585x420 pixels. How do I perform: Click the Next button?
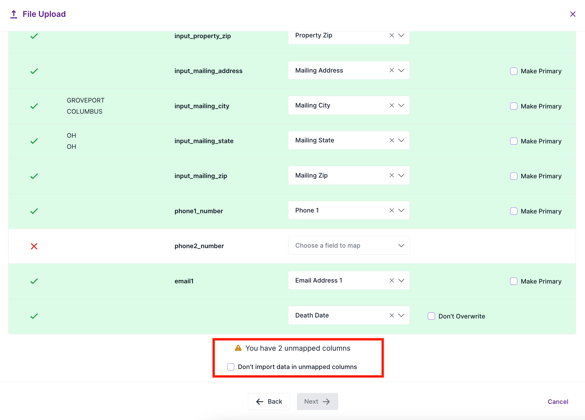coord(317,401)
